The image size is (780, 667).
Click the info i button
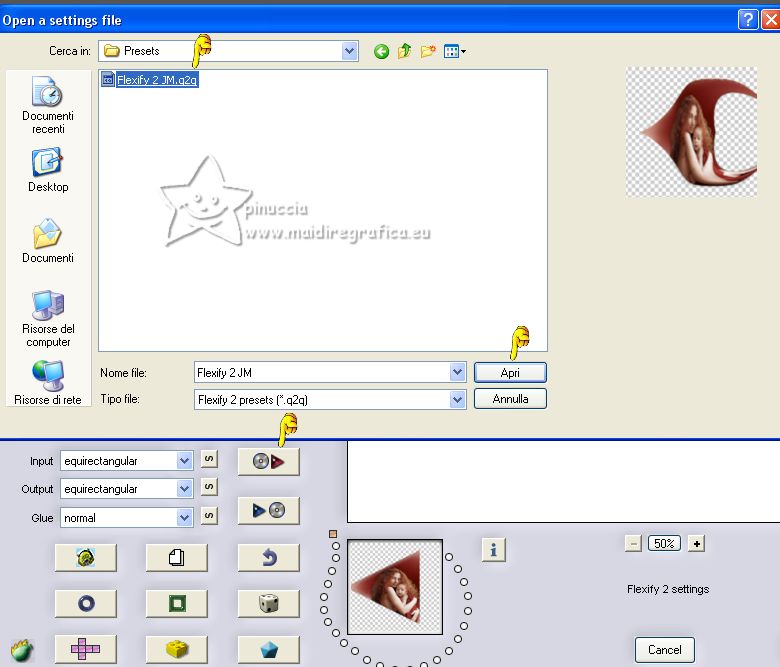pos(493,550)
